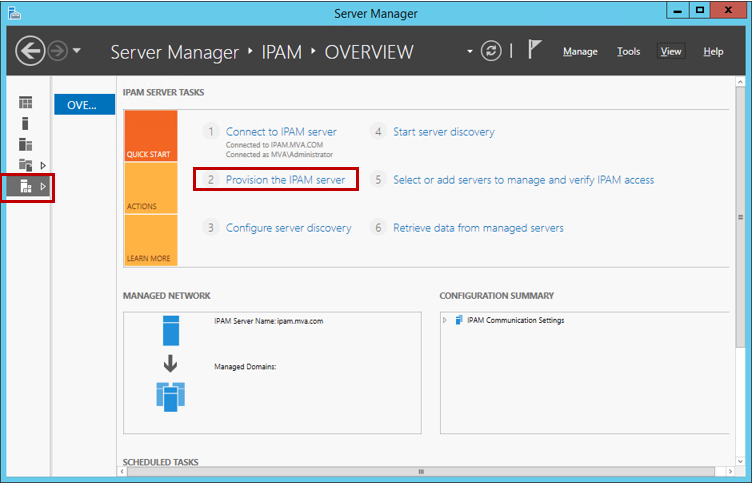
Task: Click the managed domains servers icon
Action: pyautogui.click(x=170, y=397)
